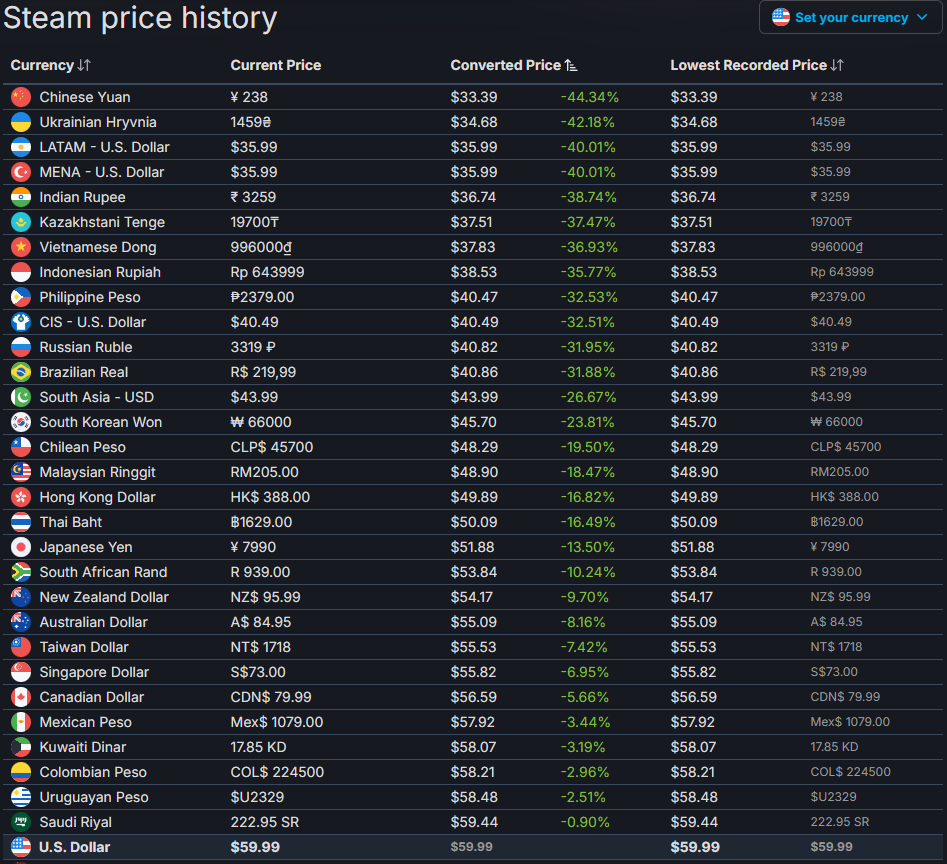947x864 pixels.
Task: Click the Uruguayan Peso flag icon
Action: tap(21, 797)
